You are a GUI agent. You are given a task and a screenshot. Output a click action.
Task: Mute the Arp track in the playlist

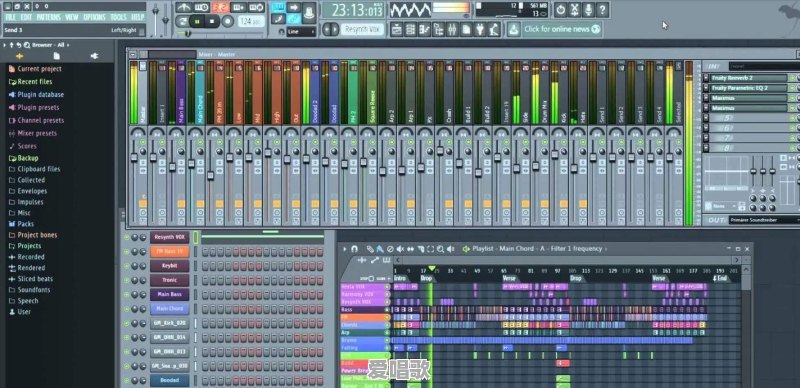(x=387, y=332)
